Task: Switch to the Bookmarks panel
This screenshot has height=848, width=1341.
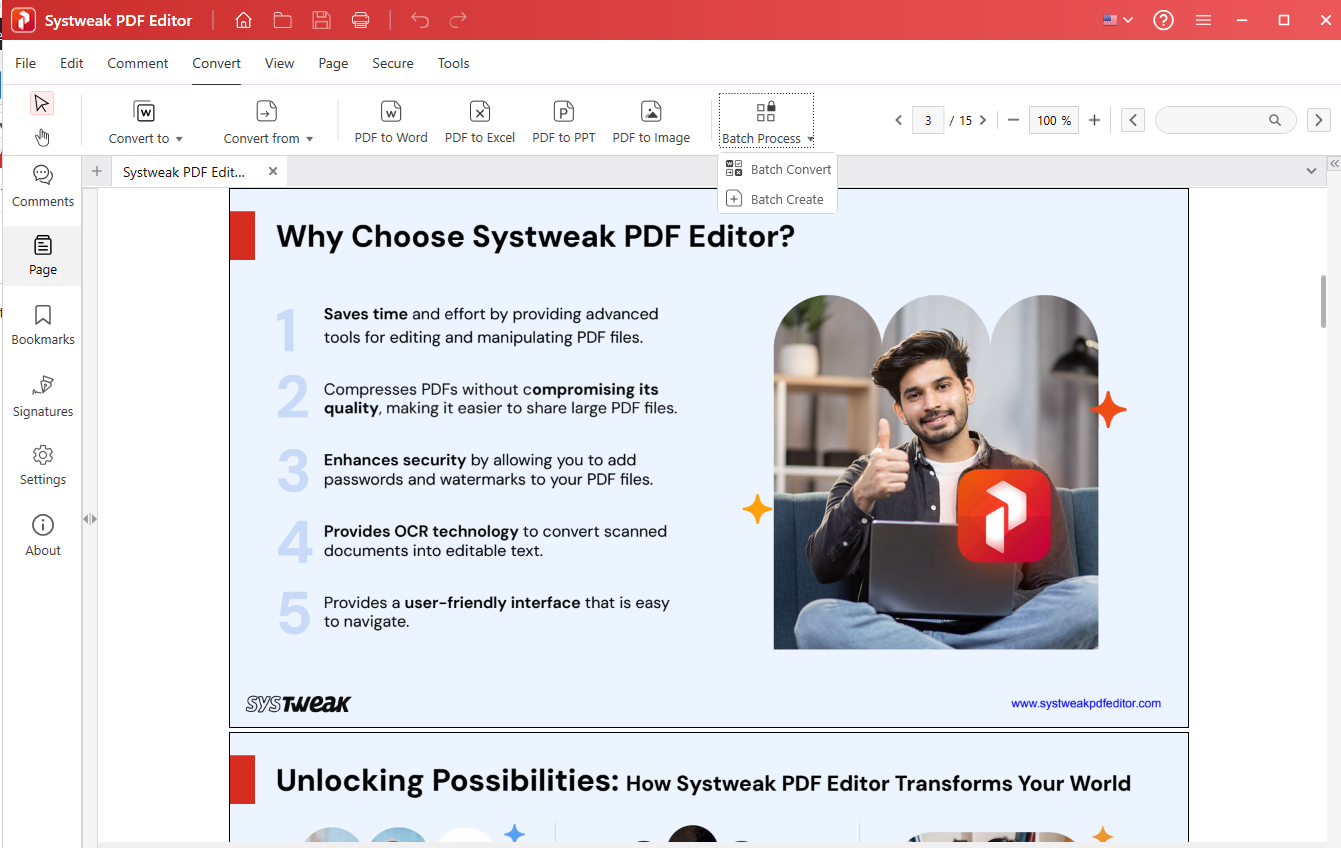Action: pyautogui.click(x=42, y=324)
